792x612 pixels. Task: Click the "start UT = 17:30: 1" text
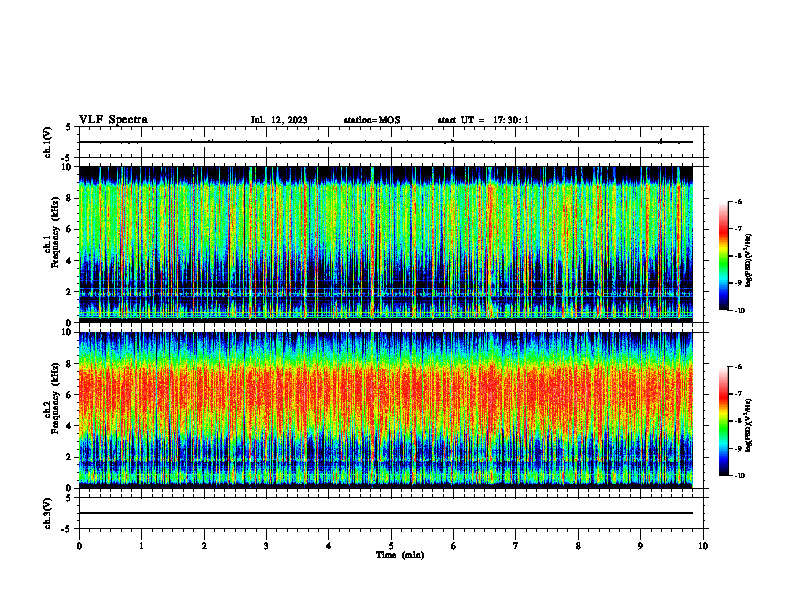(x=483, y=120)
